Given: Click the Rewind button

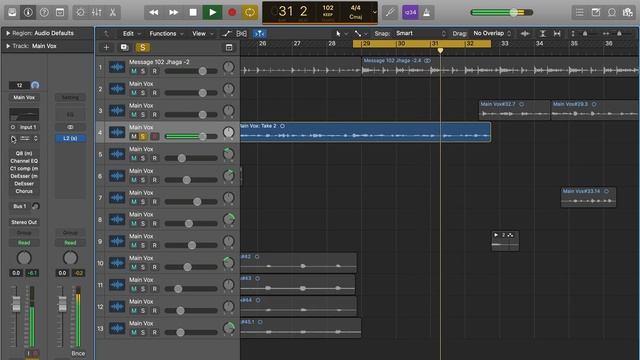Looking at the screenshot, I should point(154,12).
